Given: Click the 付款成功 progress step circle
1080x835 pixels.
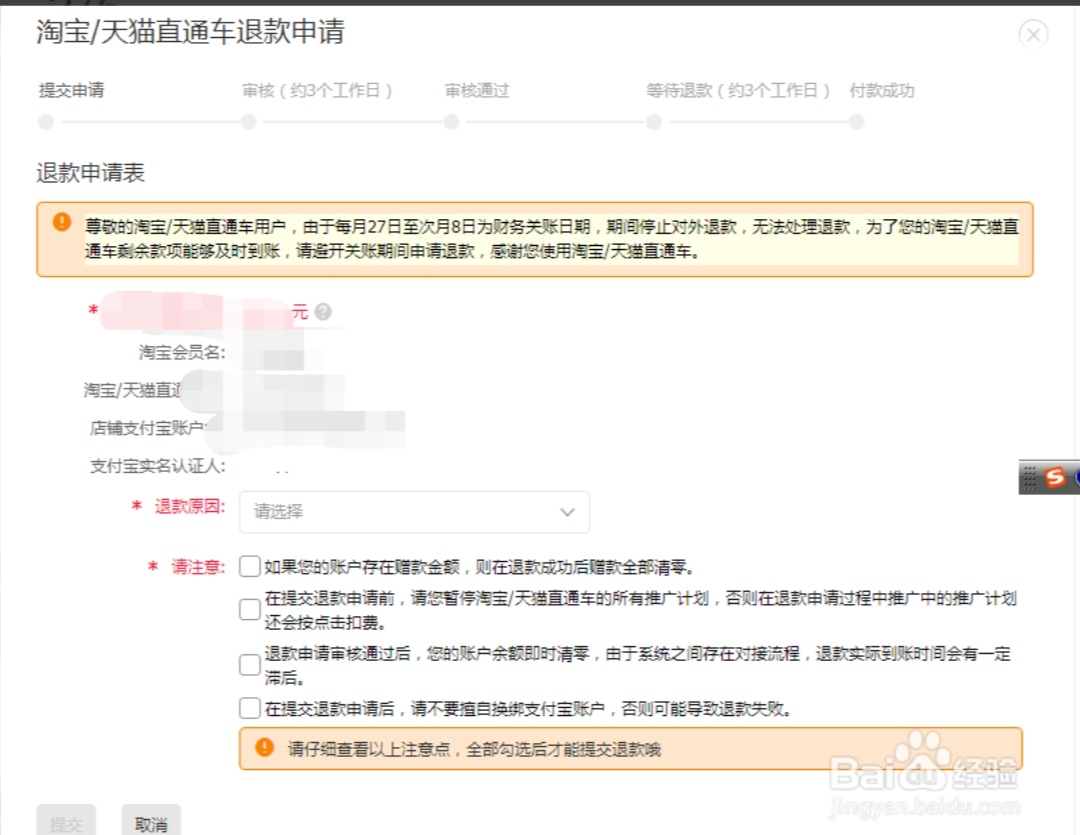Looking at the screenshot, I should pyautogui.click(x=856, y=121).
